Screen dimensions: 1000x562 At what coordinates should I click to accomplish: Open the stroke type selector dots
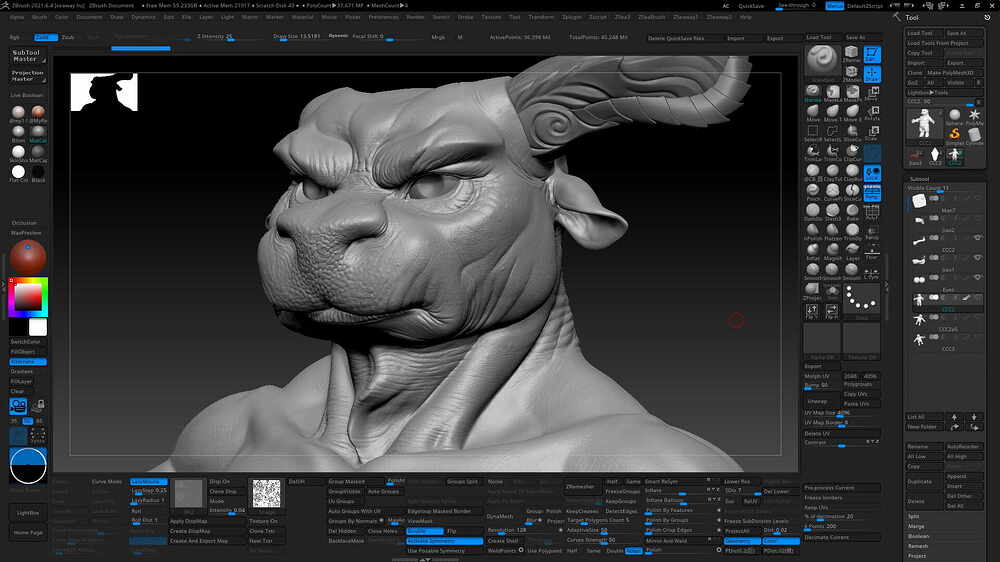coord(862,299)
